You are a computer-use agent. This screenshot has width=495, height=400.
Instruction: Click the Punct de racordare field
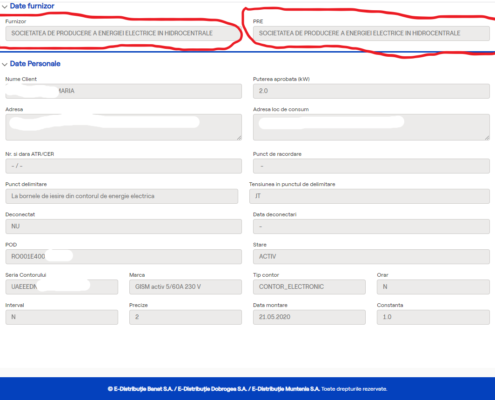coord(371,166)
